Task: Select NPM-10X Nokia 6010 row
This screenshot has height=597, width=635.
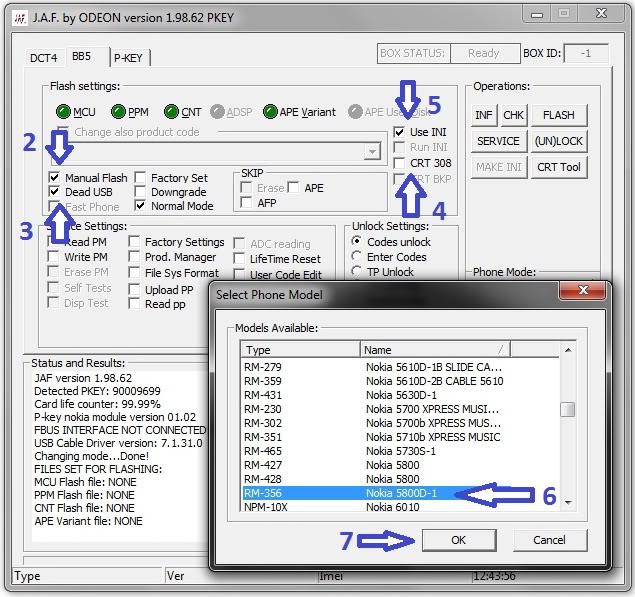Action: tap(400, 506)
